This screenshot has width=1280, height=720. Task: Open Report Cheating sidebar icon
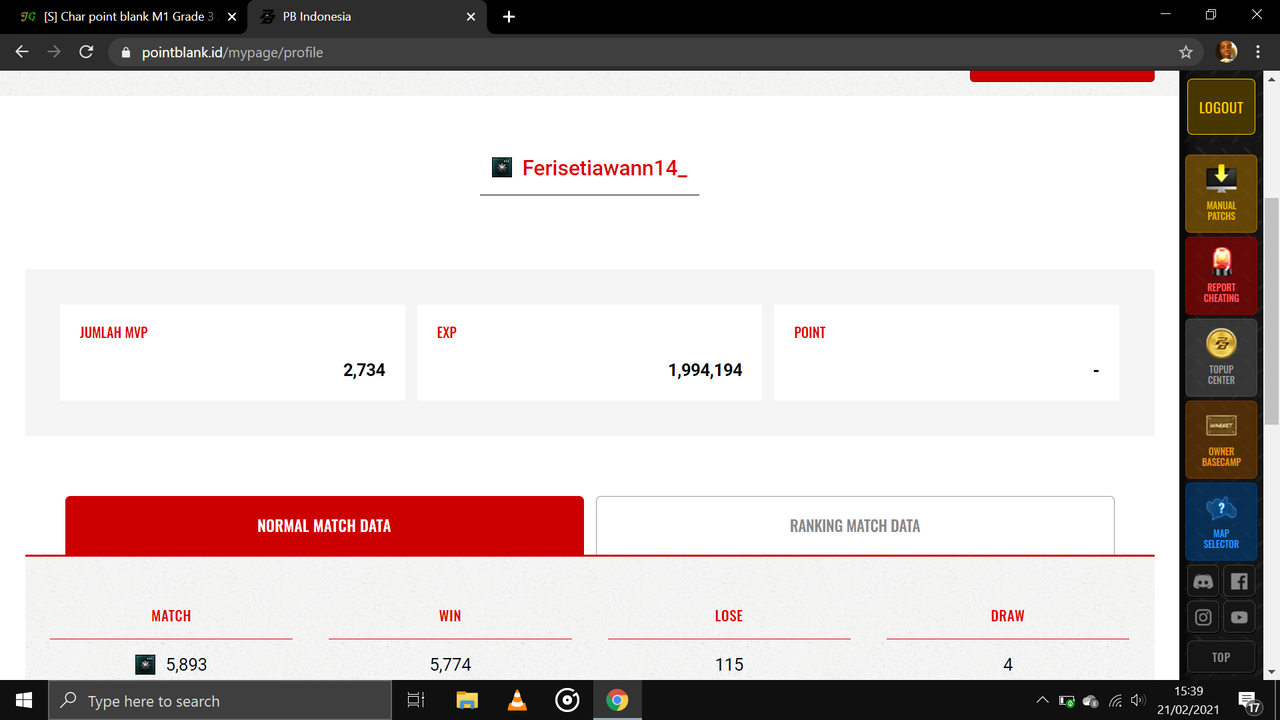(1221, 275)
